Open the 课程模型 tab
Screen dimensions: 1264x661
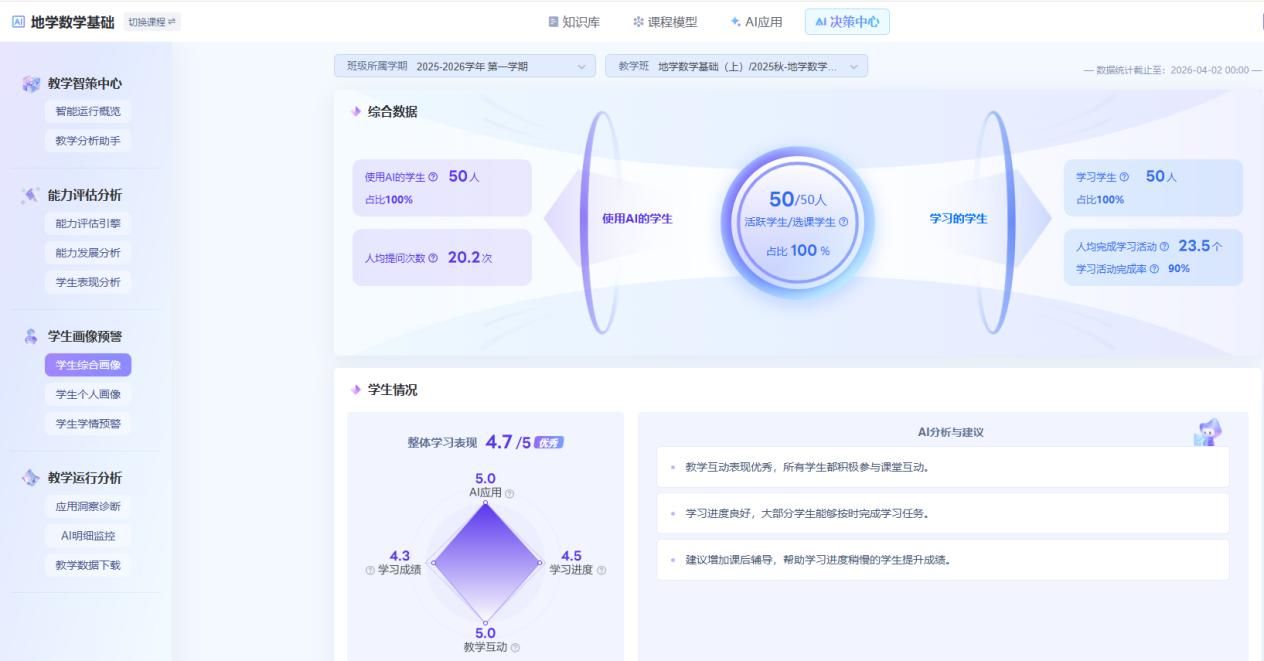tap(665, 22)
